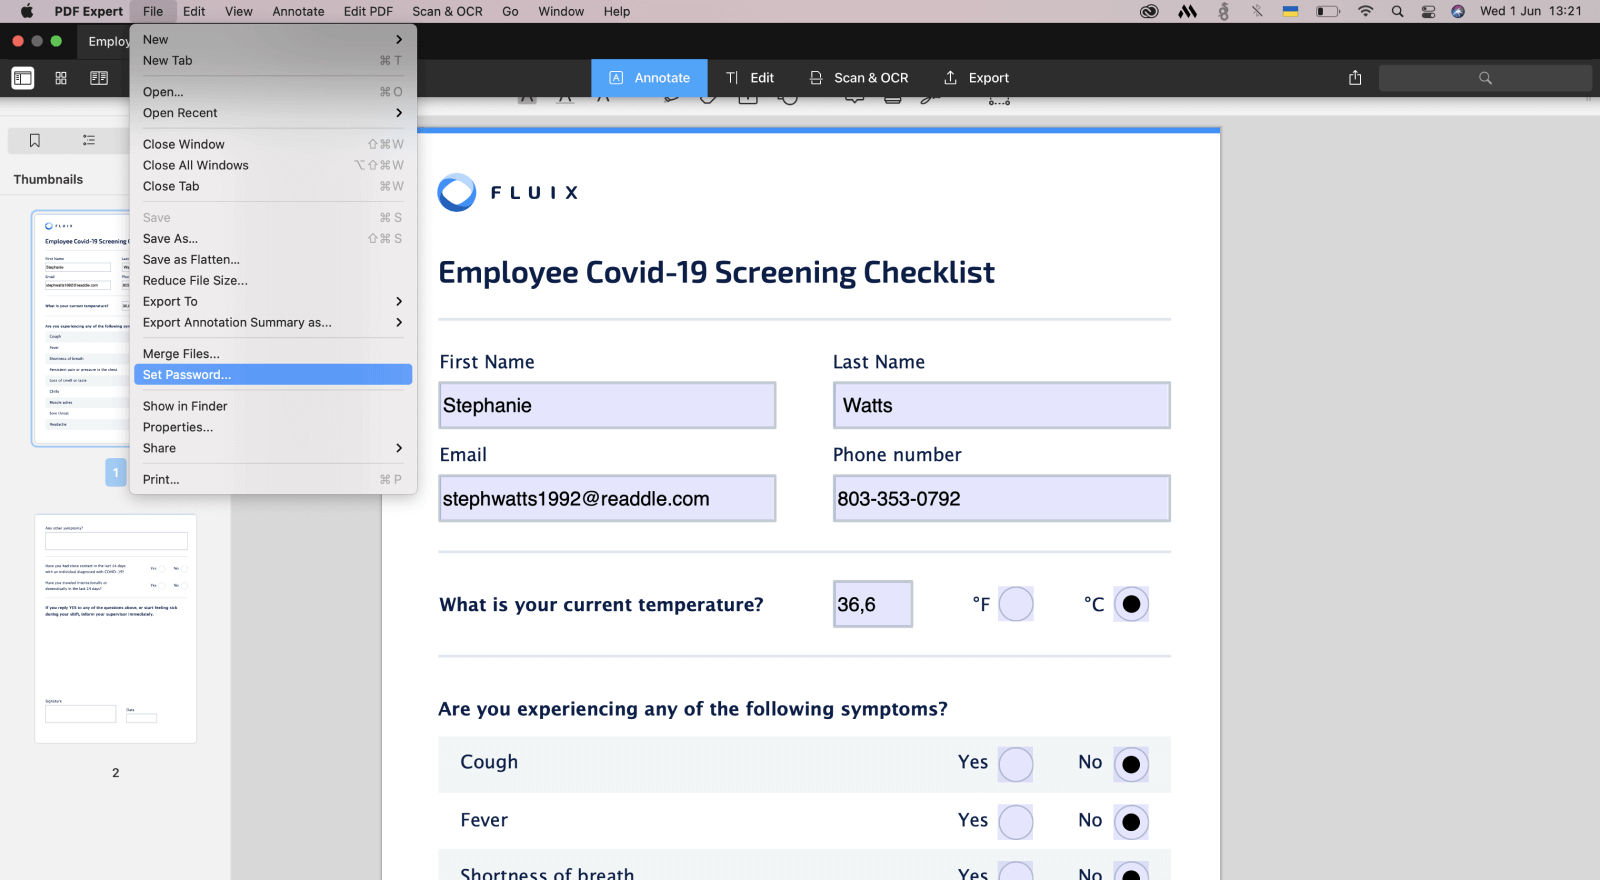Click the First Name input field

click(607, 406)
